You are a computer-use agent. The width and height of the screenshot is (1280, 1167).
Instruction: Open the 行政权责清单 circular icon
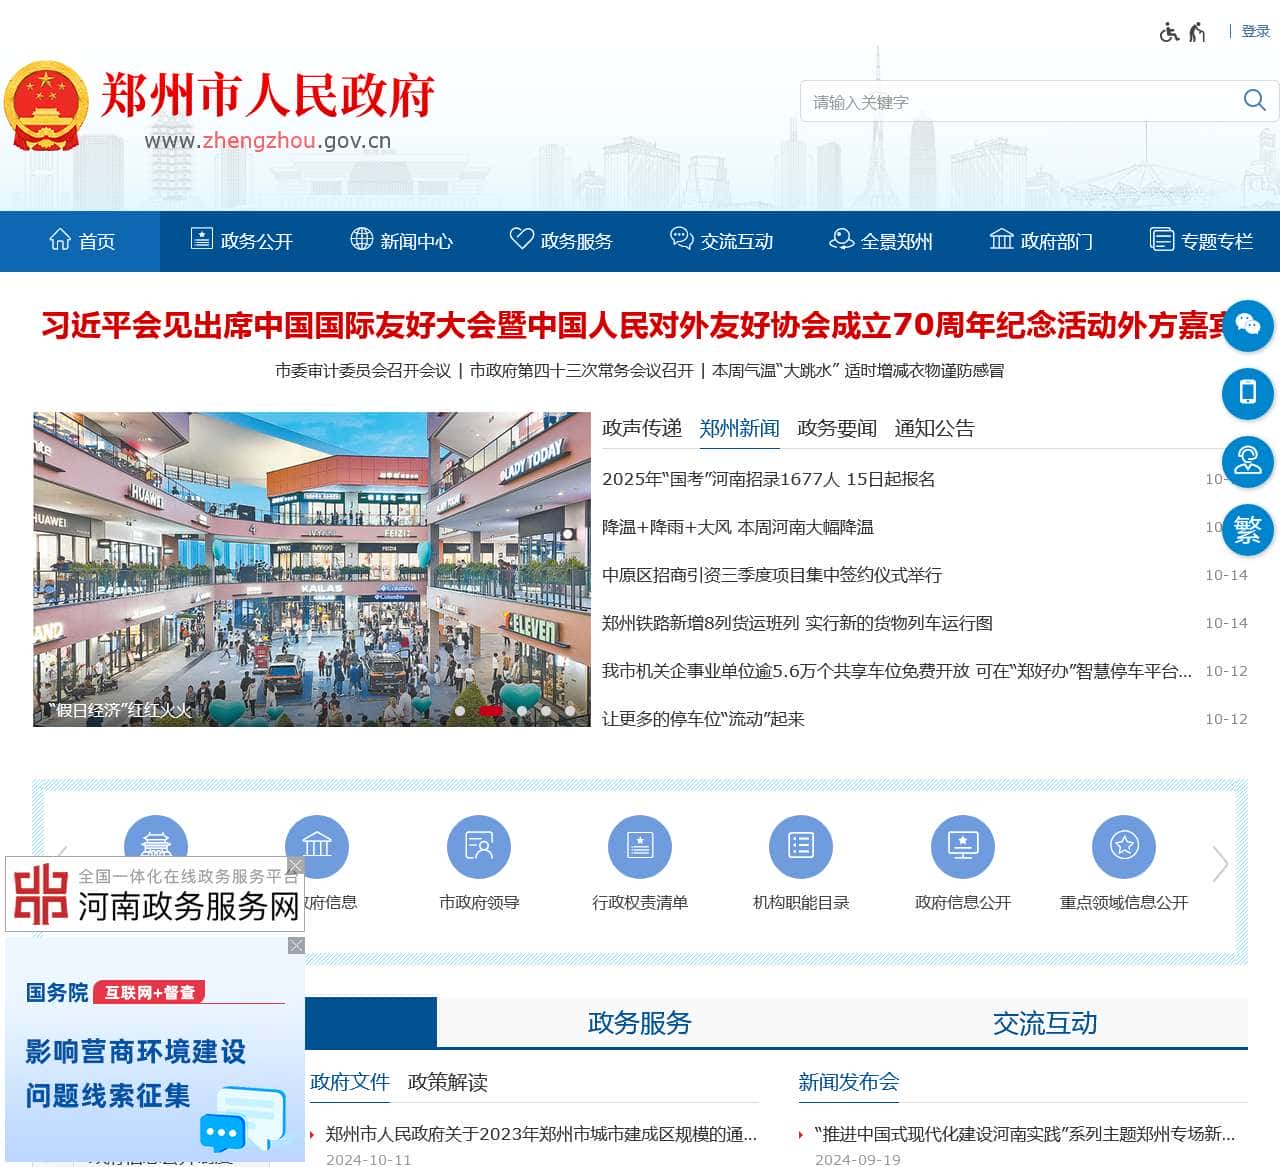tap(640, 845)
